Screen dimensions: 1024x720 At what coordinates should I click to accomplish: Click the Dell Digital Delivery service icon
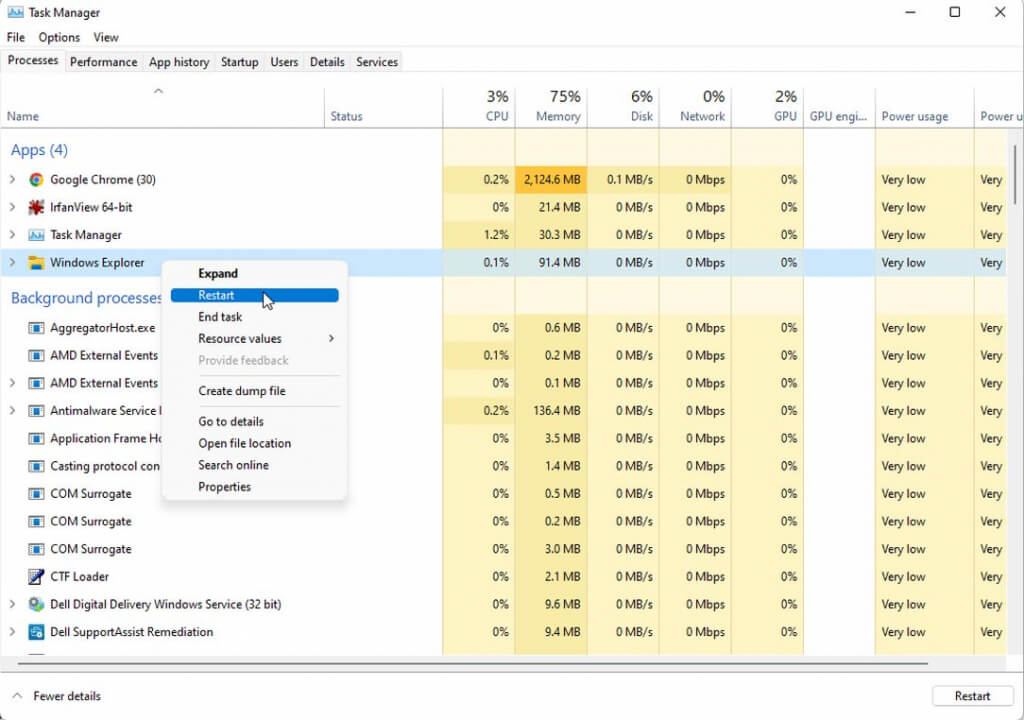(x=36, y=605)
